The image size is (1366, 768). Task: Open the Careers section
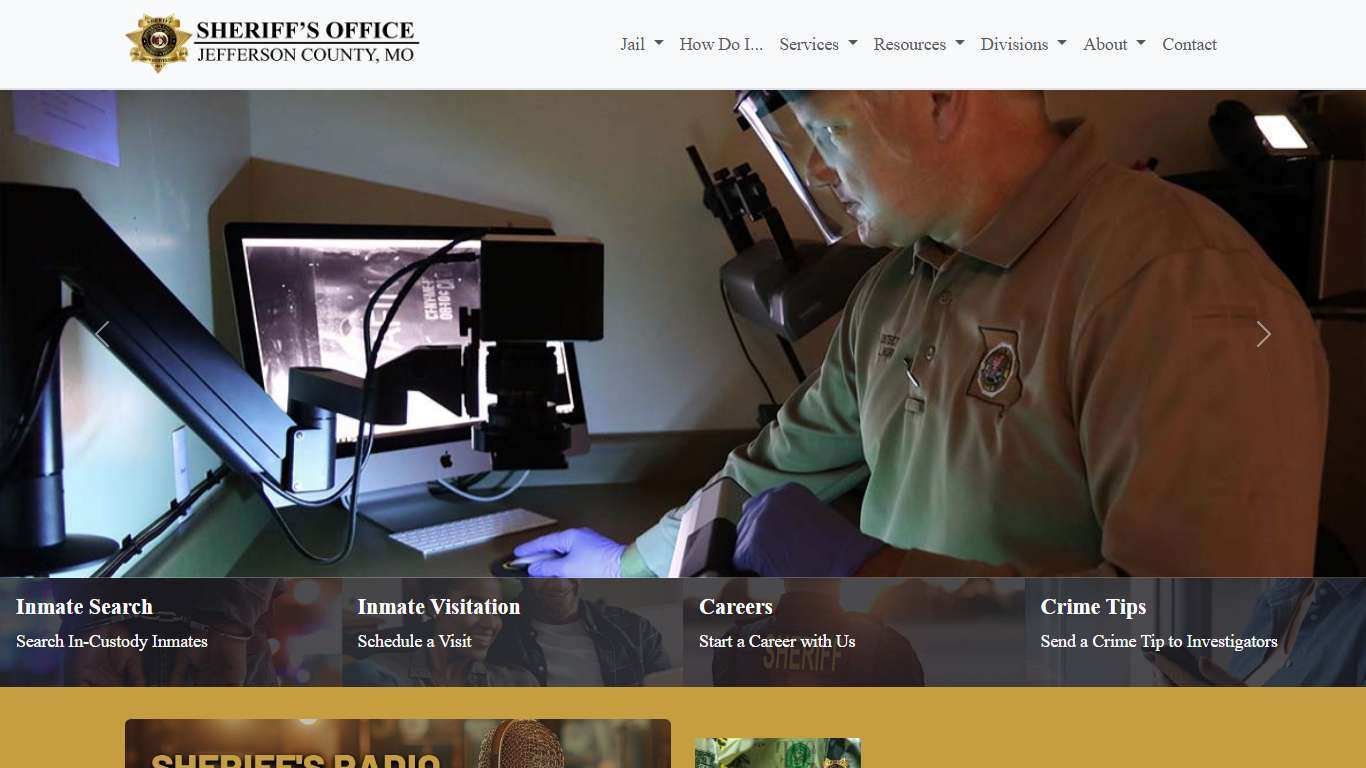(735, 607)
